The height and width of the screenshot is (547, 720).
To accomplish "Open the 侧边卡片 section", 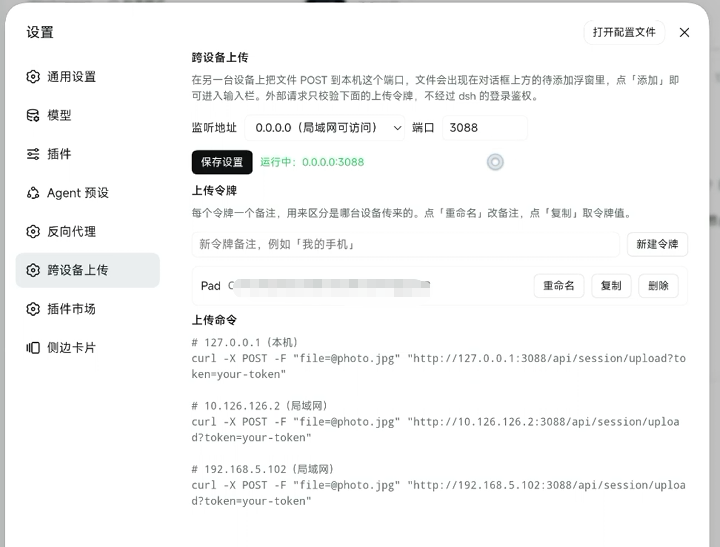I will tap(88, 348).
